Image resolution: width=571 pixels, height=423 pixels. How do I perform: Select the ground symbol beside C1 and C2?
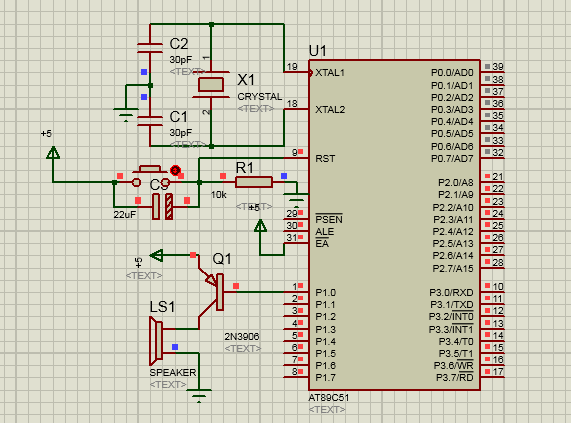tap(126, 114)
